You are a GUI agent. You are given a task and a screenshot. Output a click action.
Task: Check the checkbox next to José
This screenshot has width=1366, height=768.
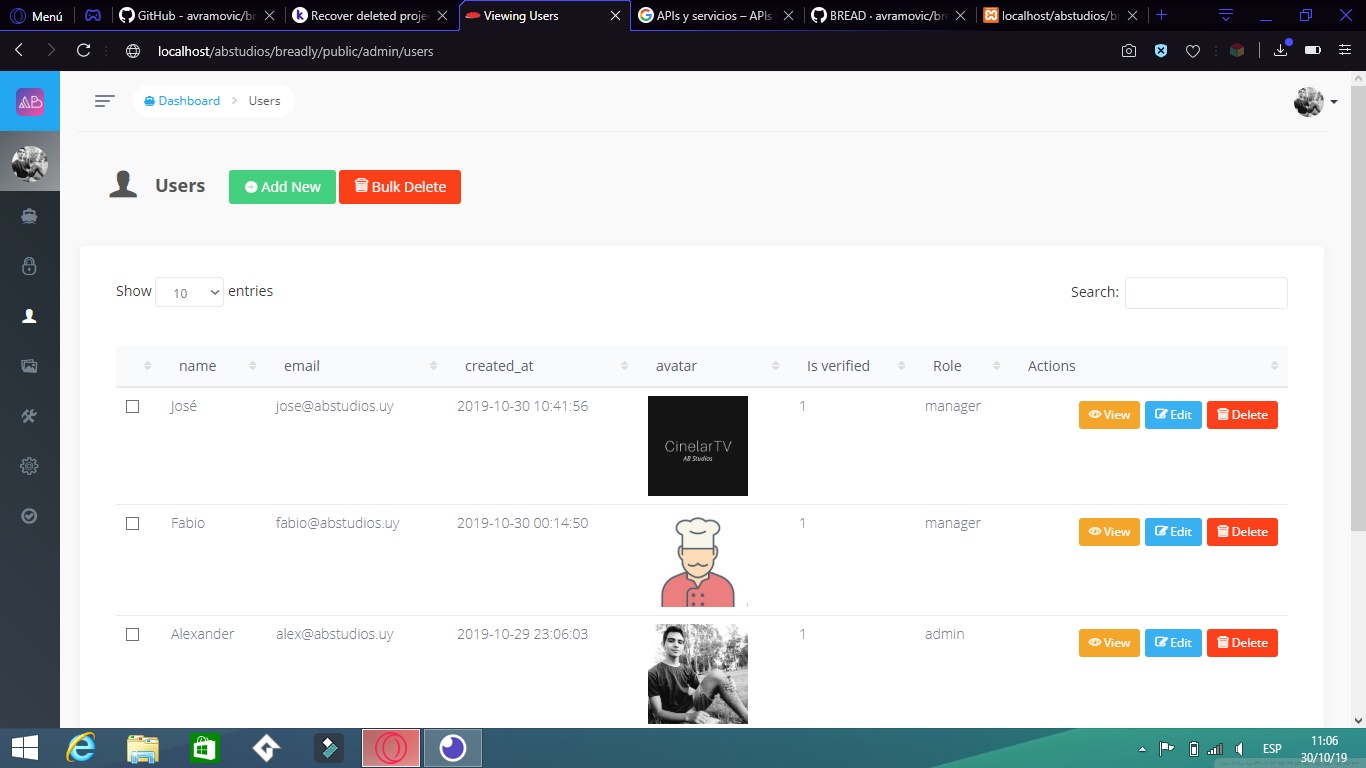pyautogui.click(x=133, y=406)
